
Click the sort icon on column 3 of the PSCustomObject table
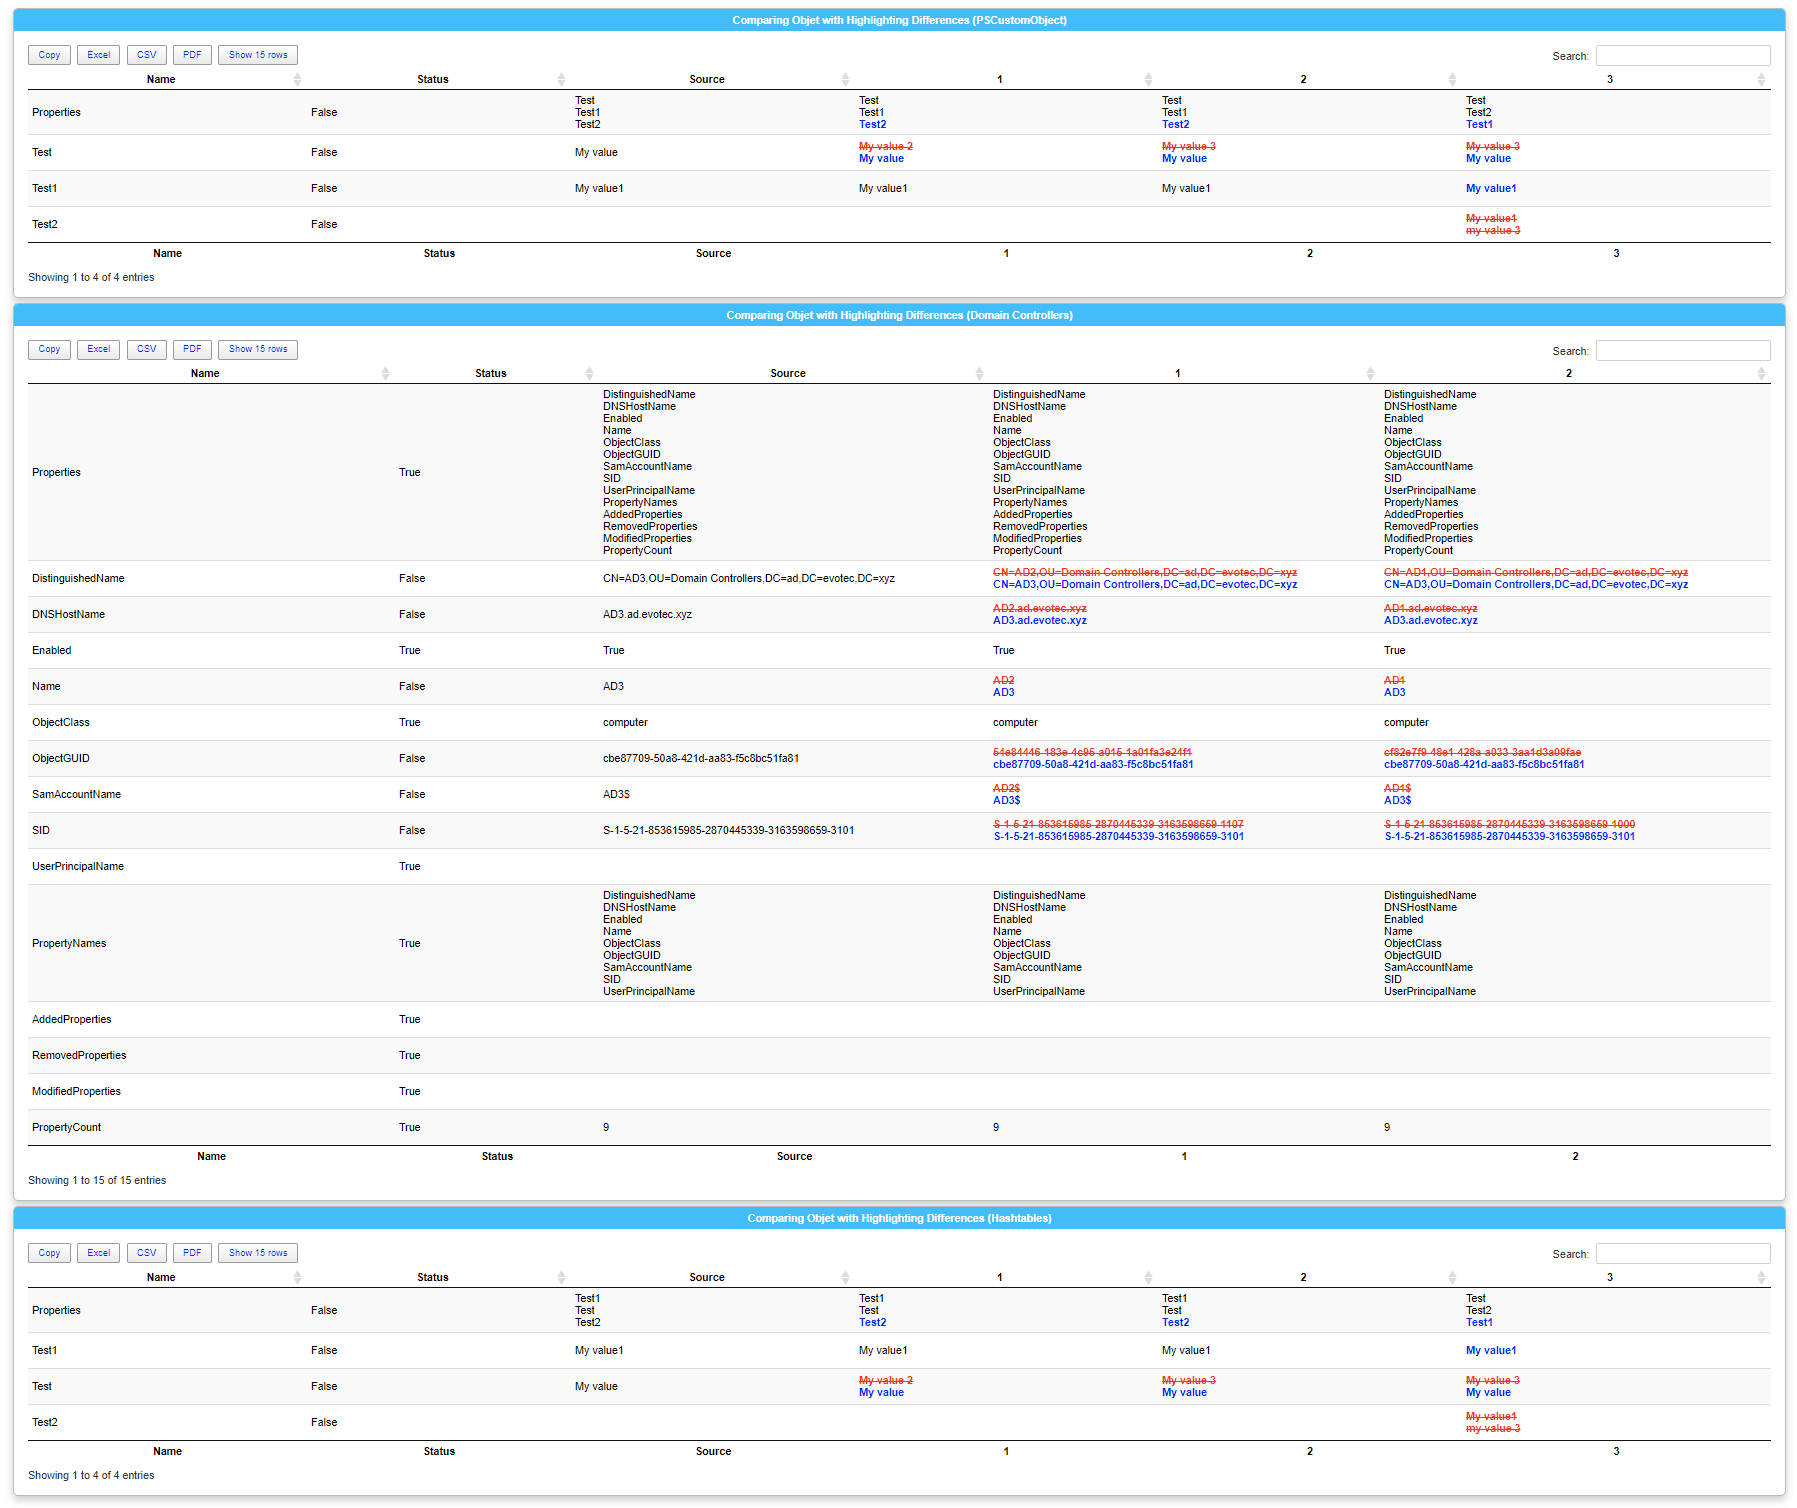click(1760, 79)
